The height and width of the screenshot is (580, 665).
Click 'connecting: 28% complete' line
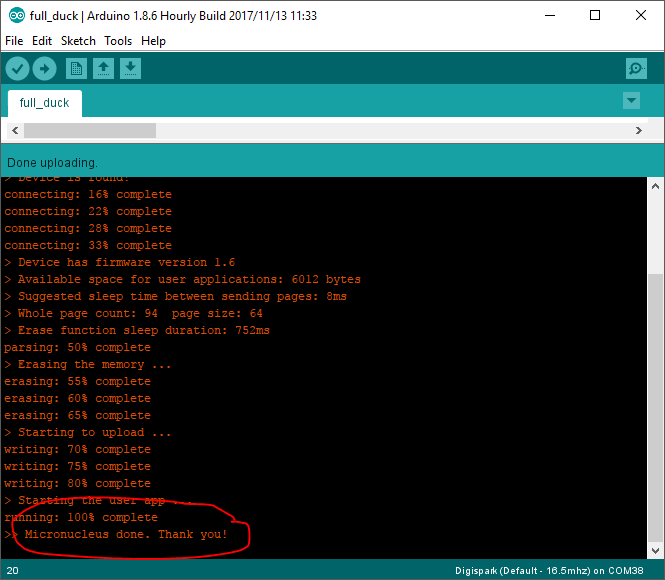(88, 228)
